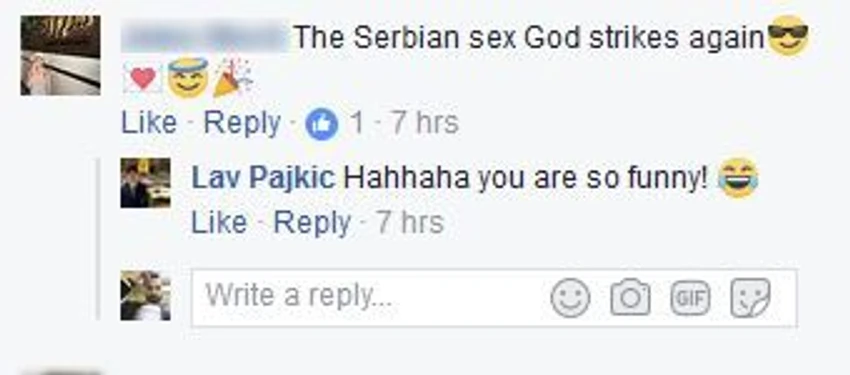Click the party popper emoji
Image resolution: width=850 pixels, height=375 pixels.
point(234,77)
